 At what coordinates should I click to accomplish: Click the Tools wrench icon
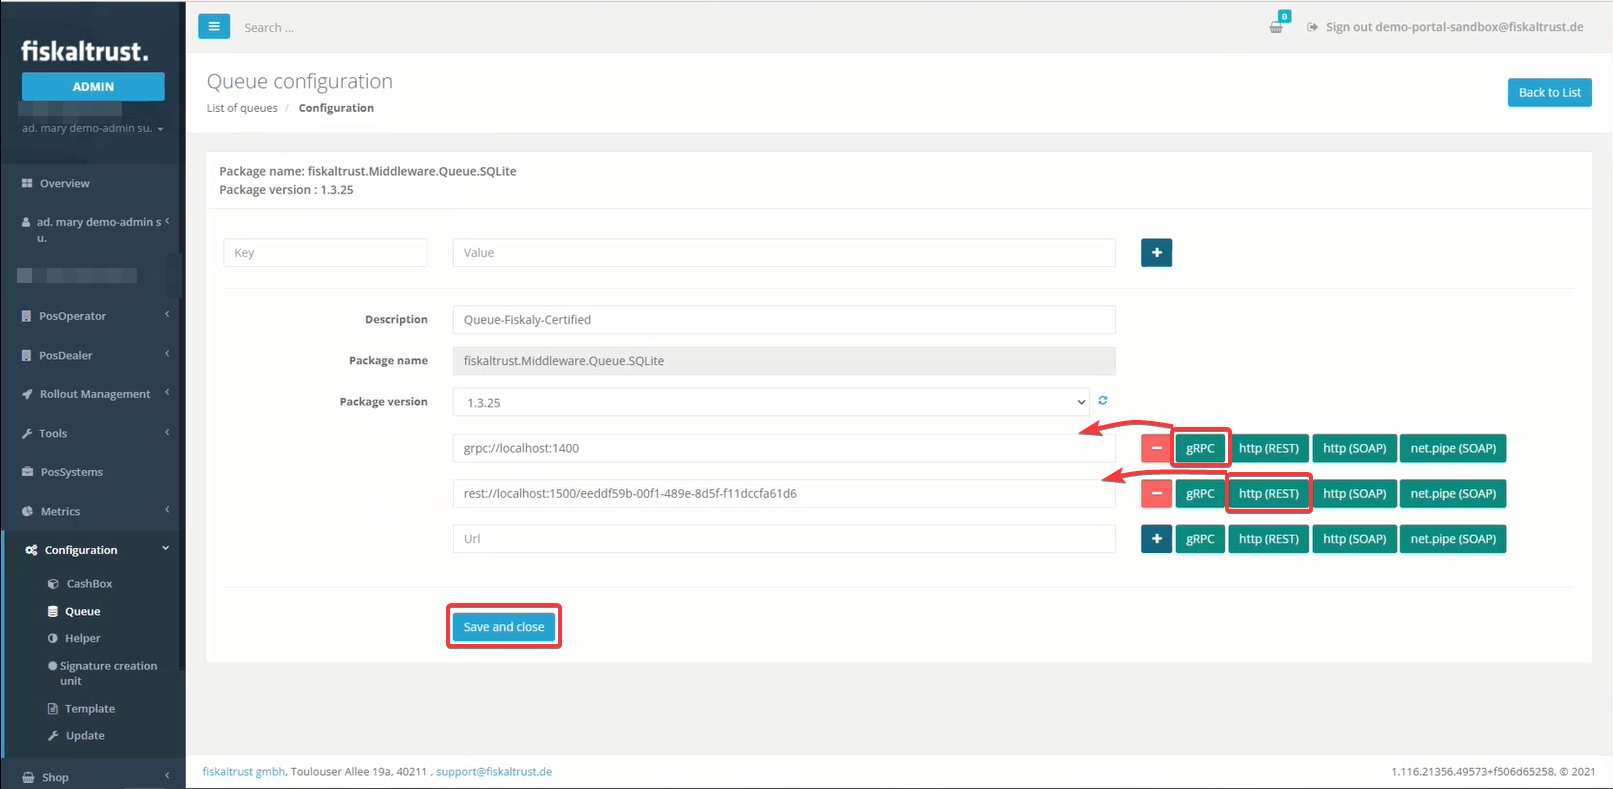[x=27, y=433]
